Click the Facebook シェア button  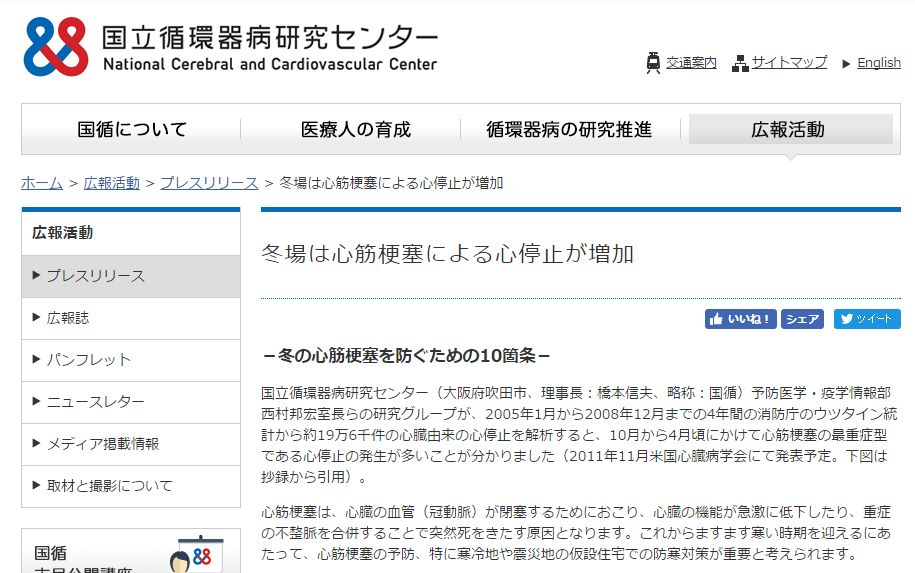(802, 319)
